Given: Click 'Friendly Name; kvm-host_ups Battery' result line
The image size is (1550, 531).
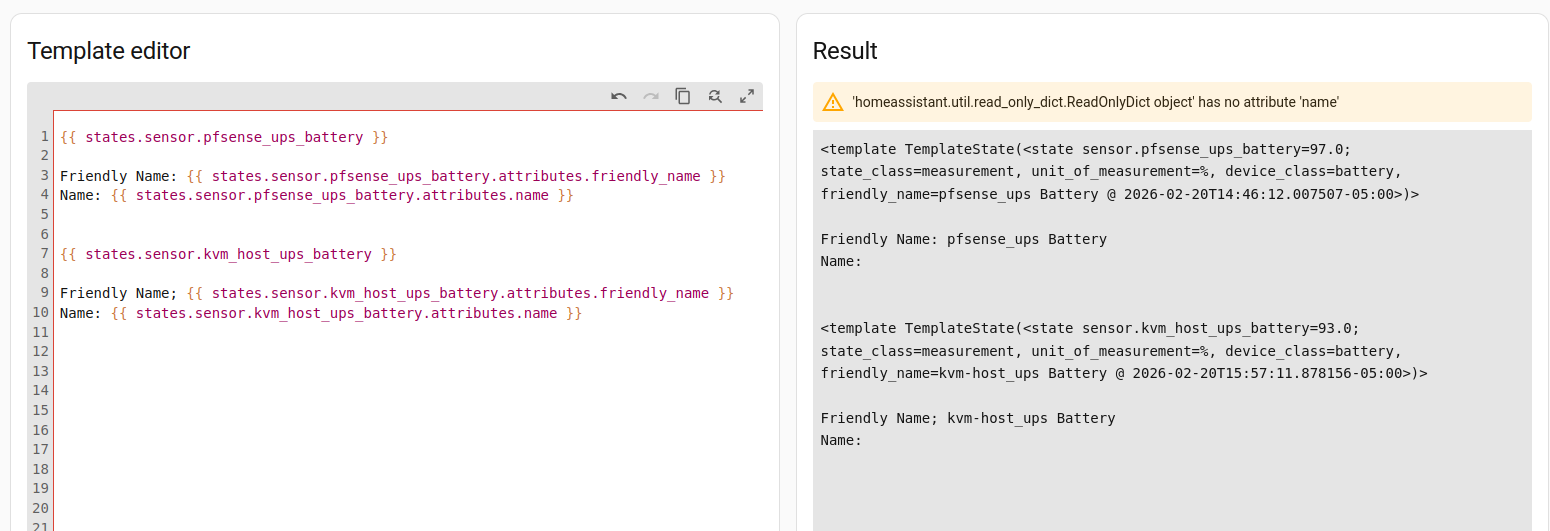Looking at the screenshot, I should pos(967,418).
